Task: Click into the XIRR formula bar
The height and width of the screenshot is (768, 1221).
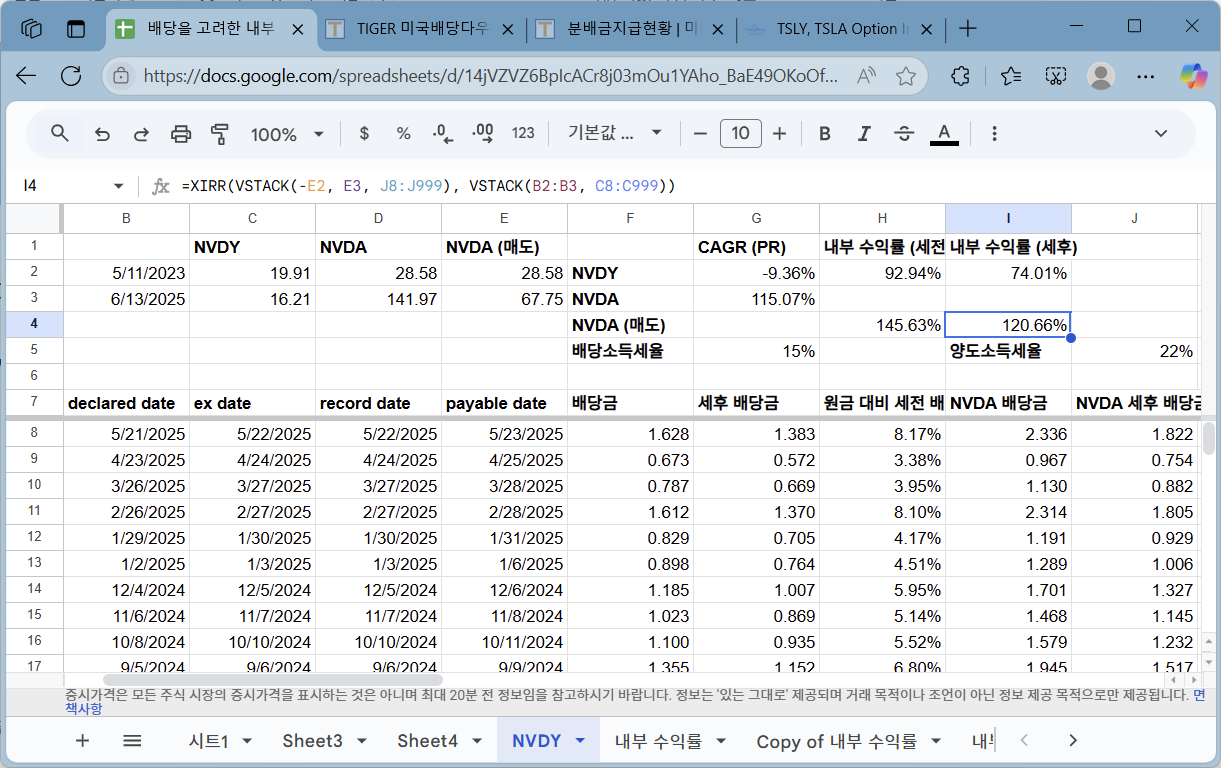Action: click(x=690, y=186)
